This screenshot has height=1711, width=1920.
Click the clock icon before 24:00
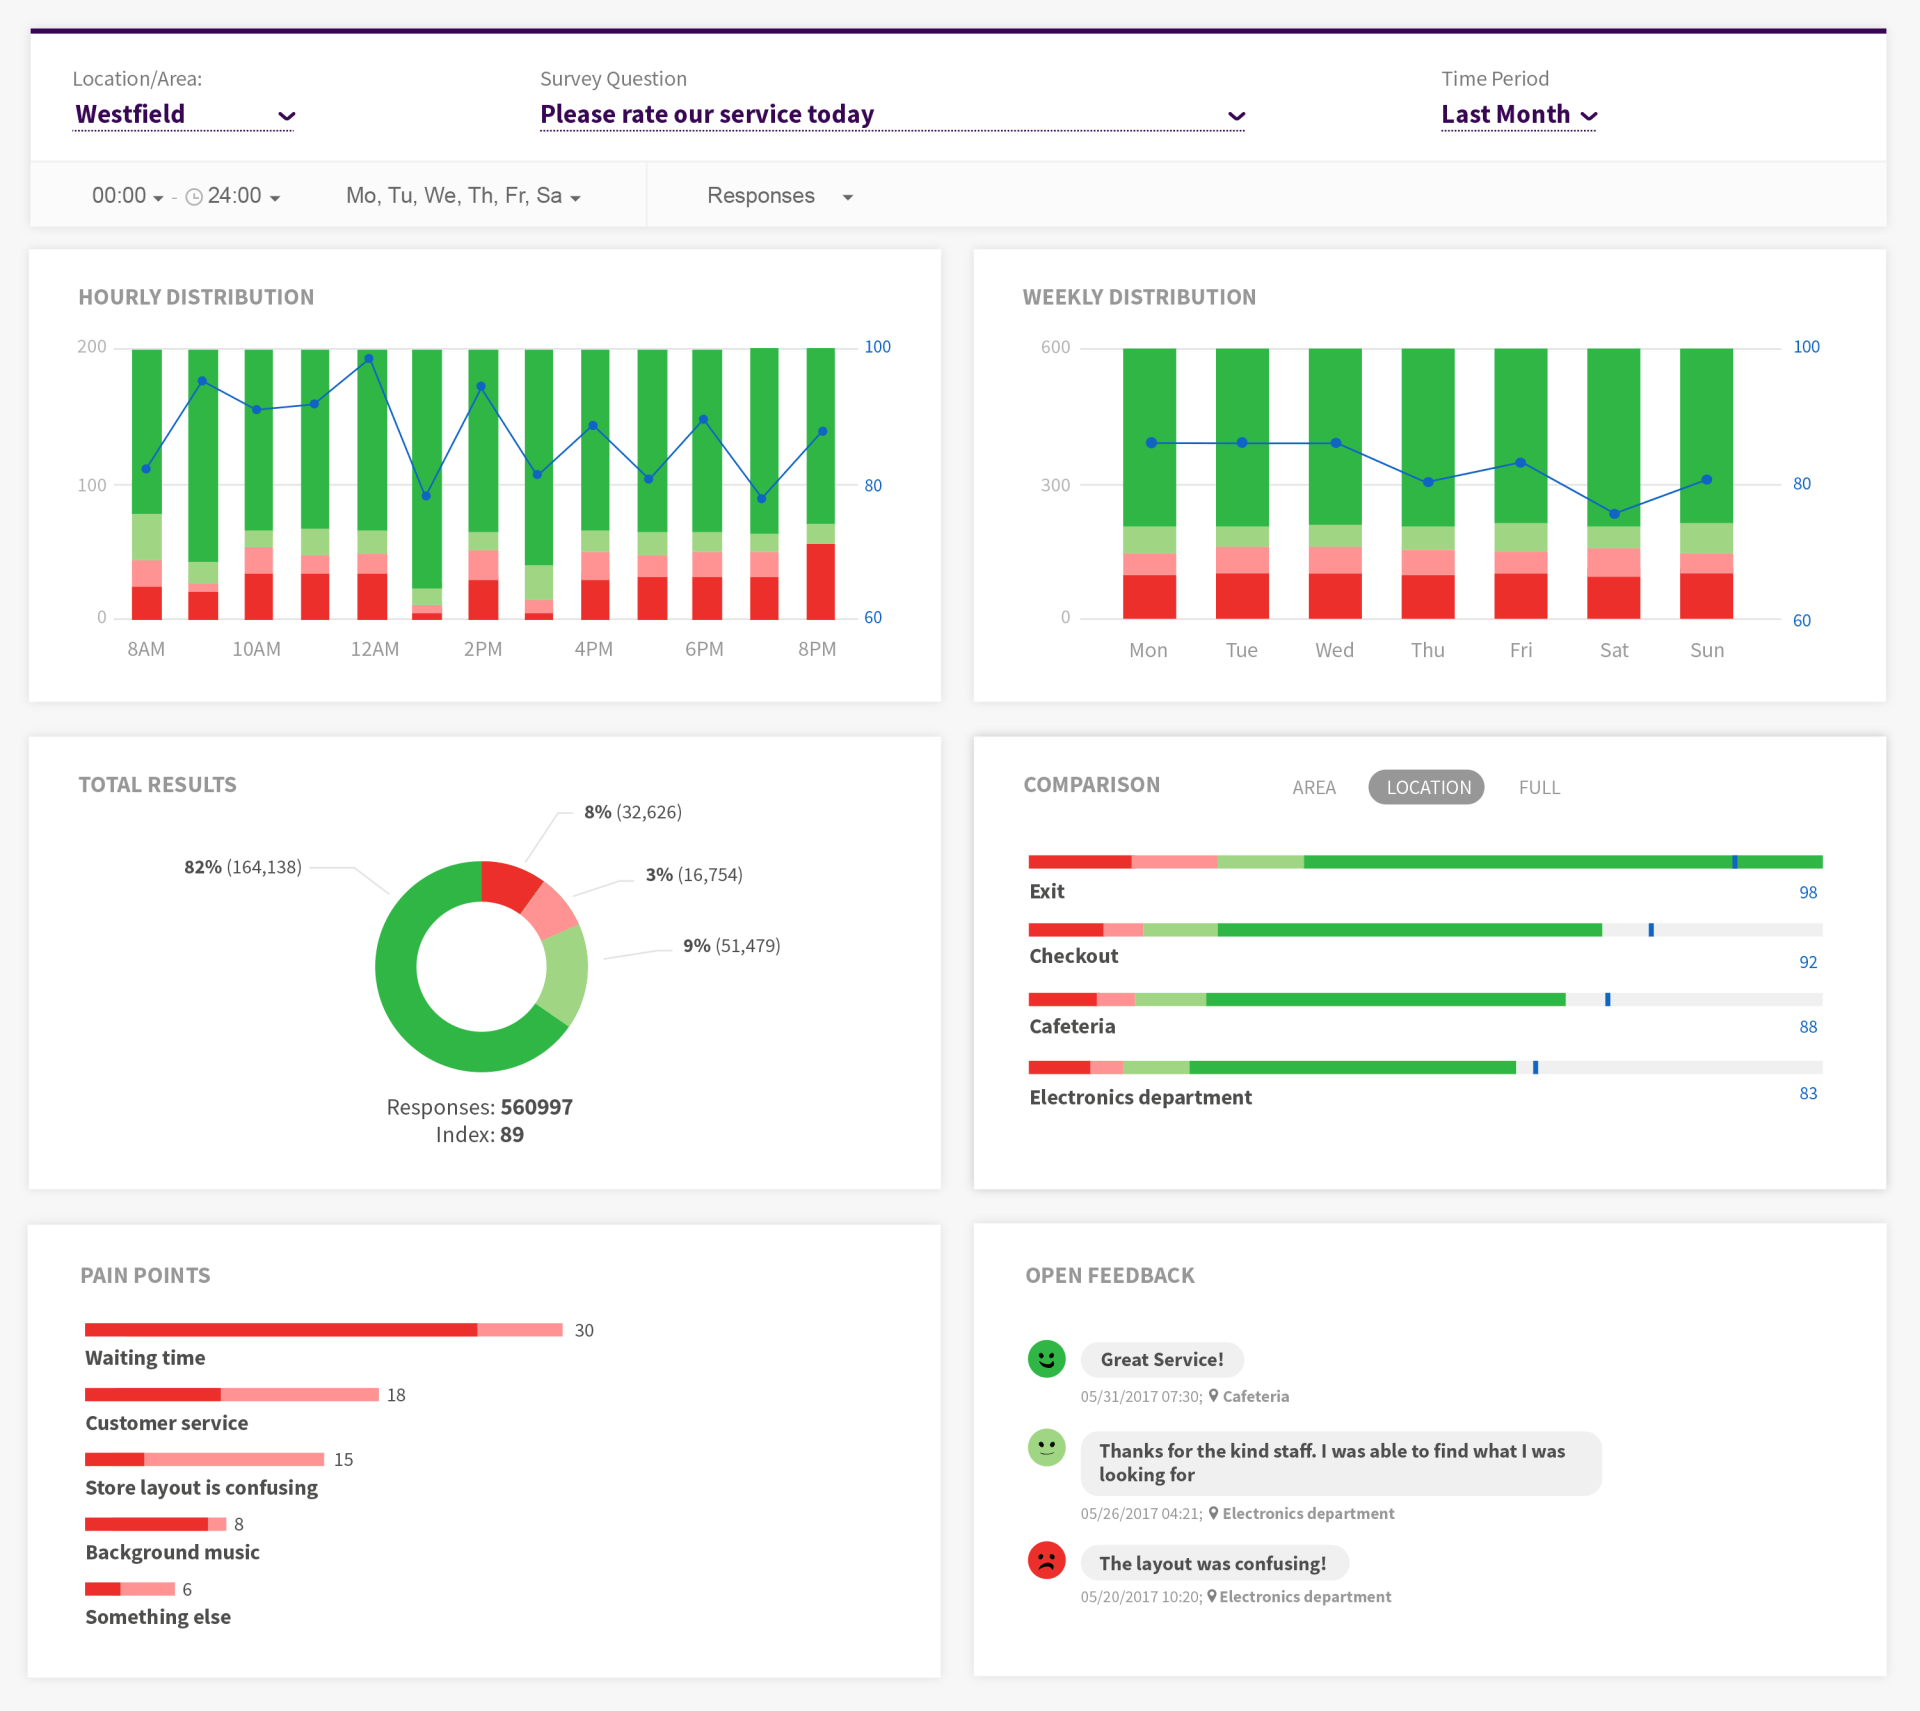pos(194,197)
